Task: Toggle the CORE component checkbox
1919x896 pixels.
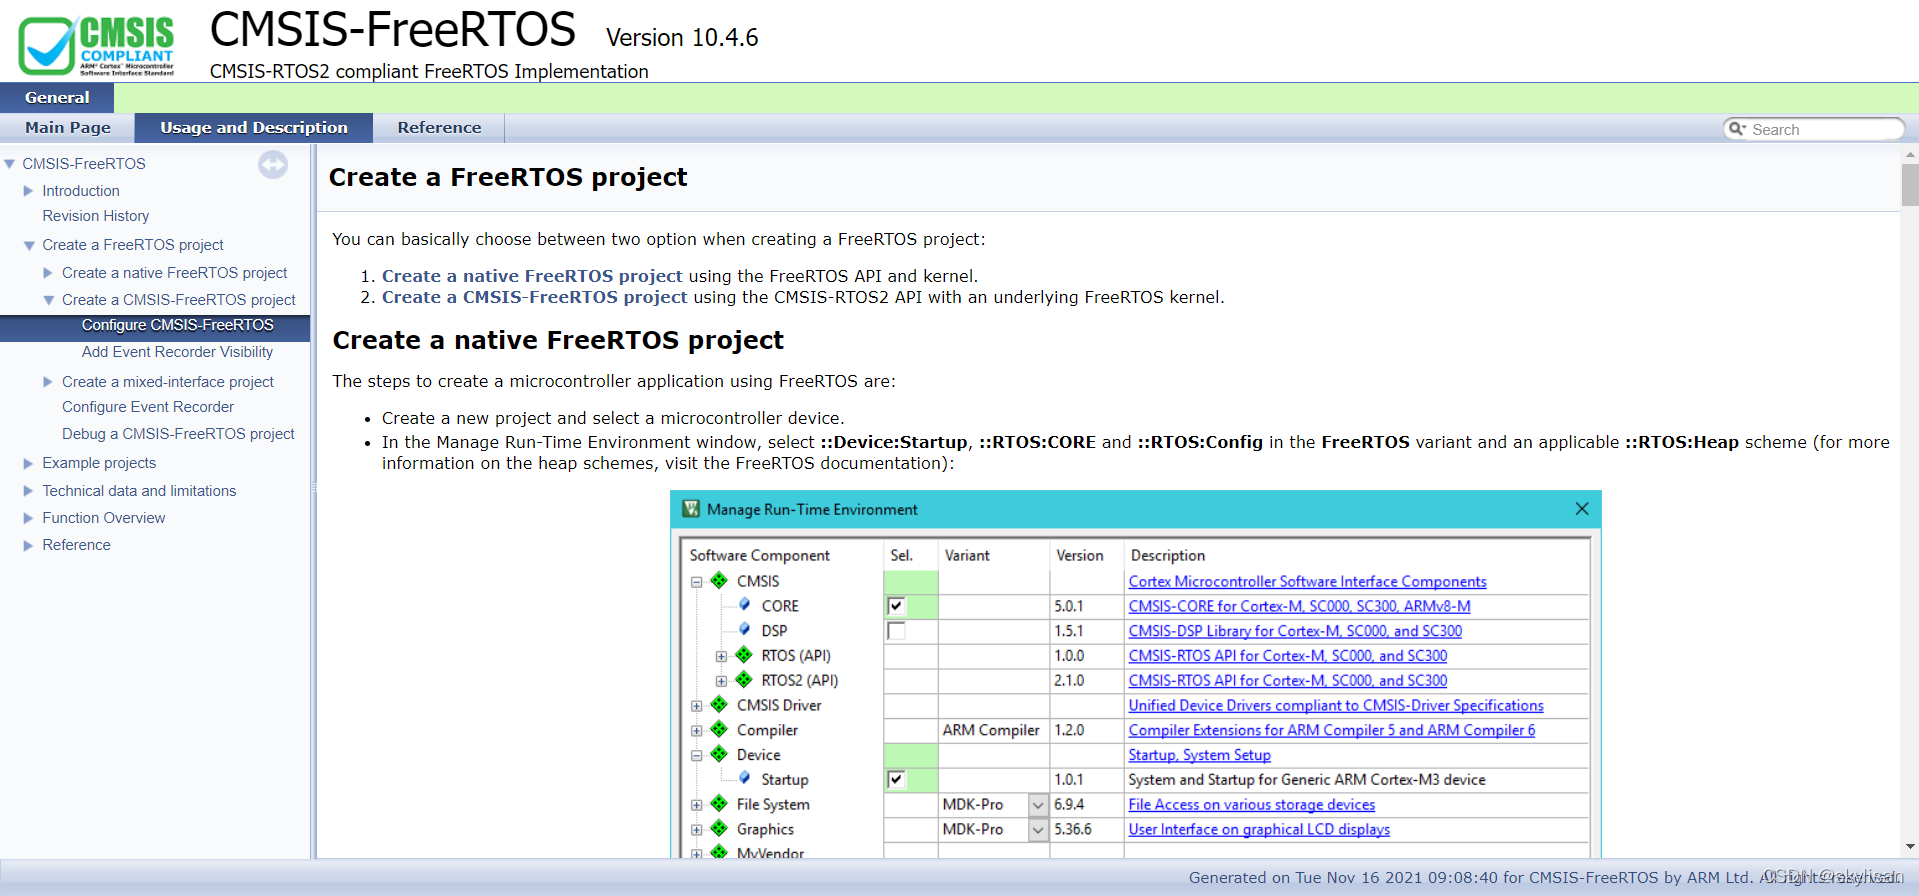Action: pos(896,606)
